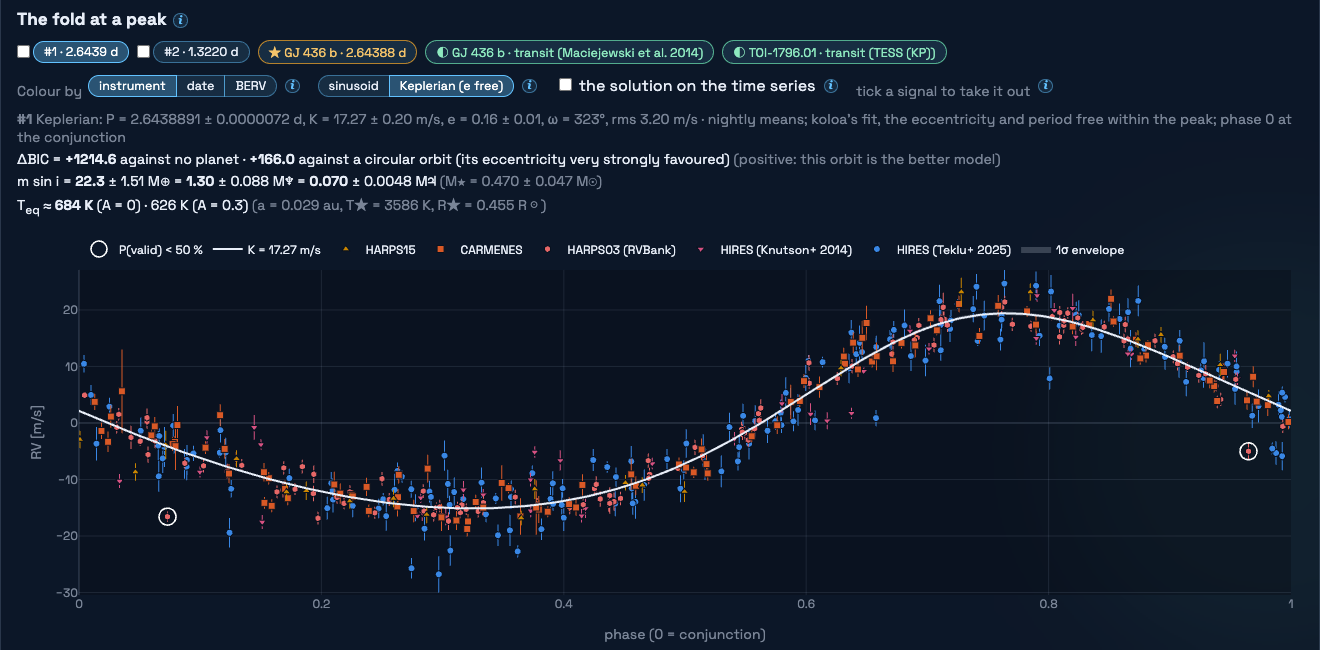This screenshot has width=1320, height=650.
Task: Colour points by date
Action: (x=200, y=86)
